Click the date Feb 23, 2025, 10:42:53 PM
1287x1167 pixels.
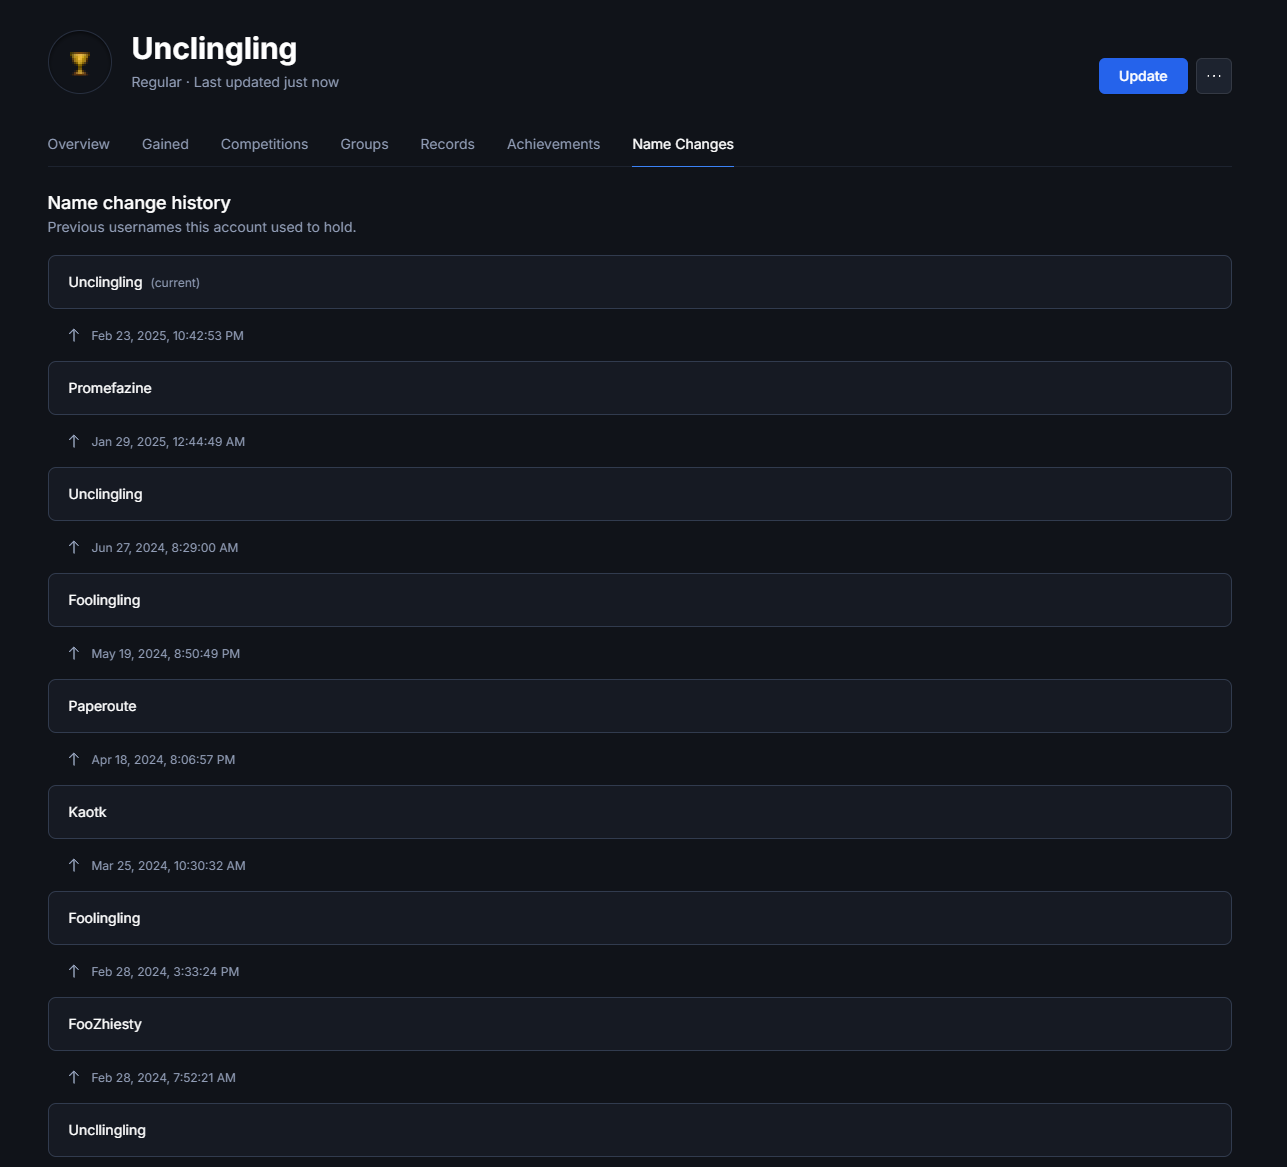coord(167,336)
